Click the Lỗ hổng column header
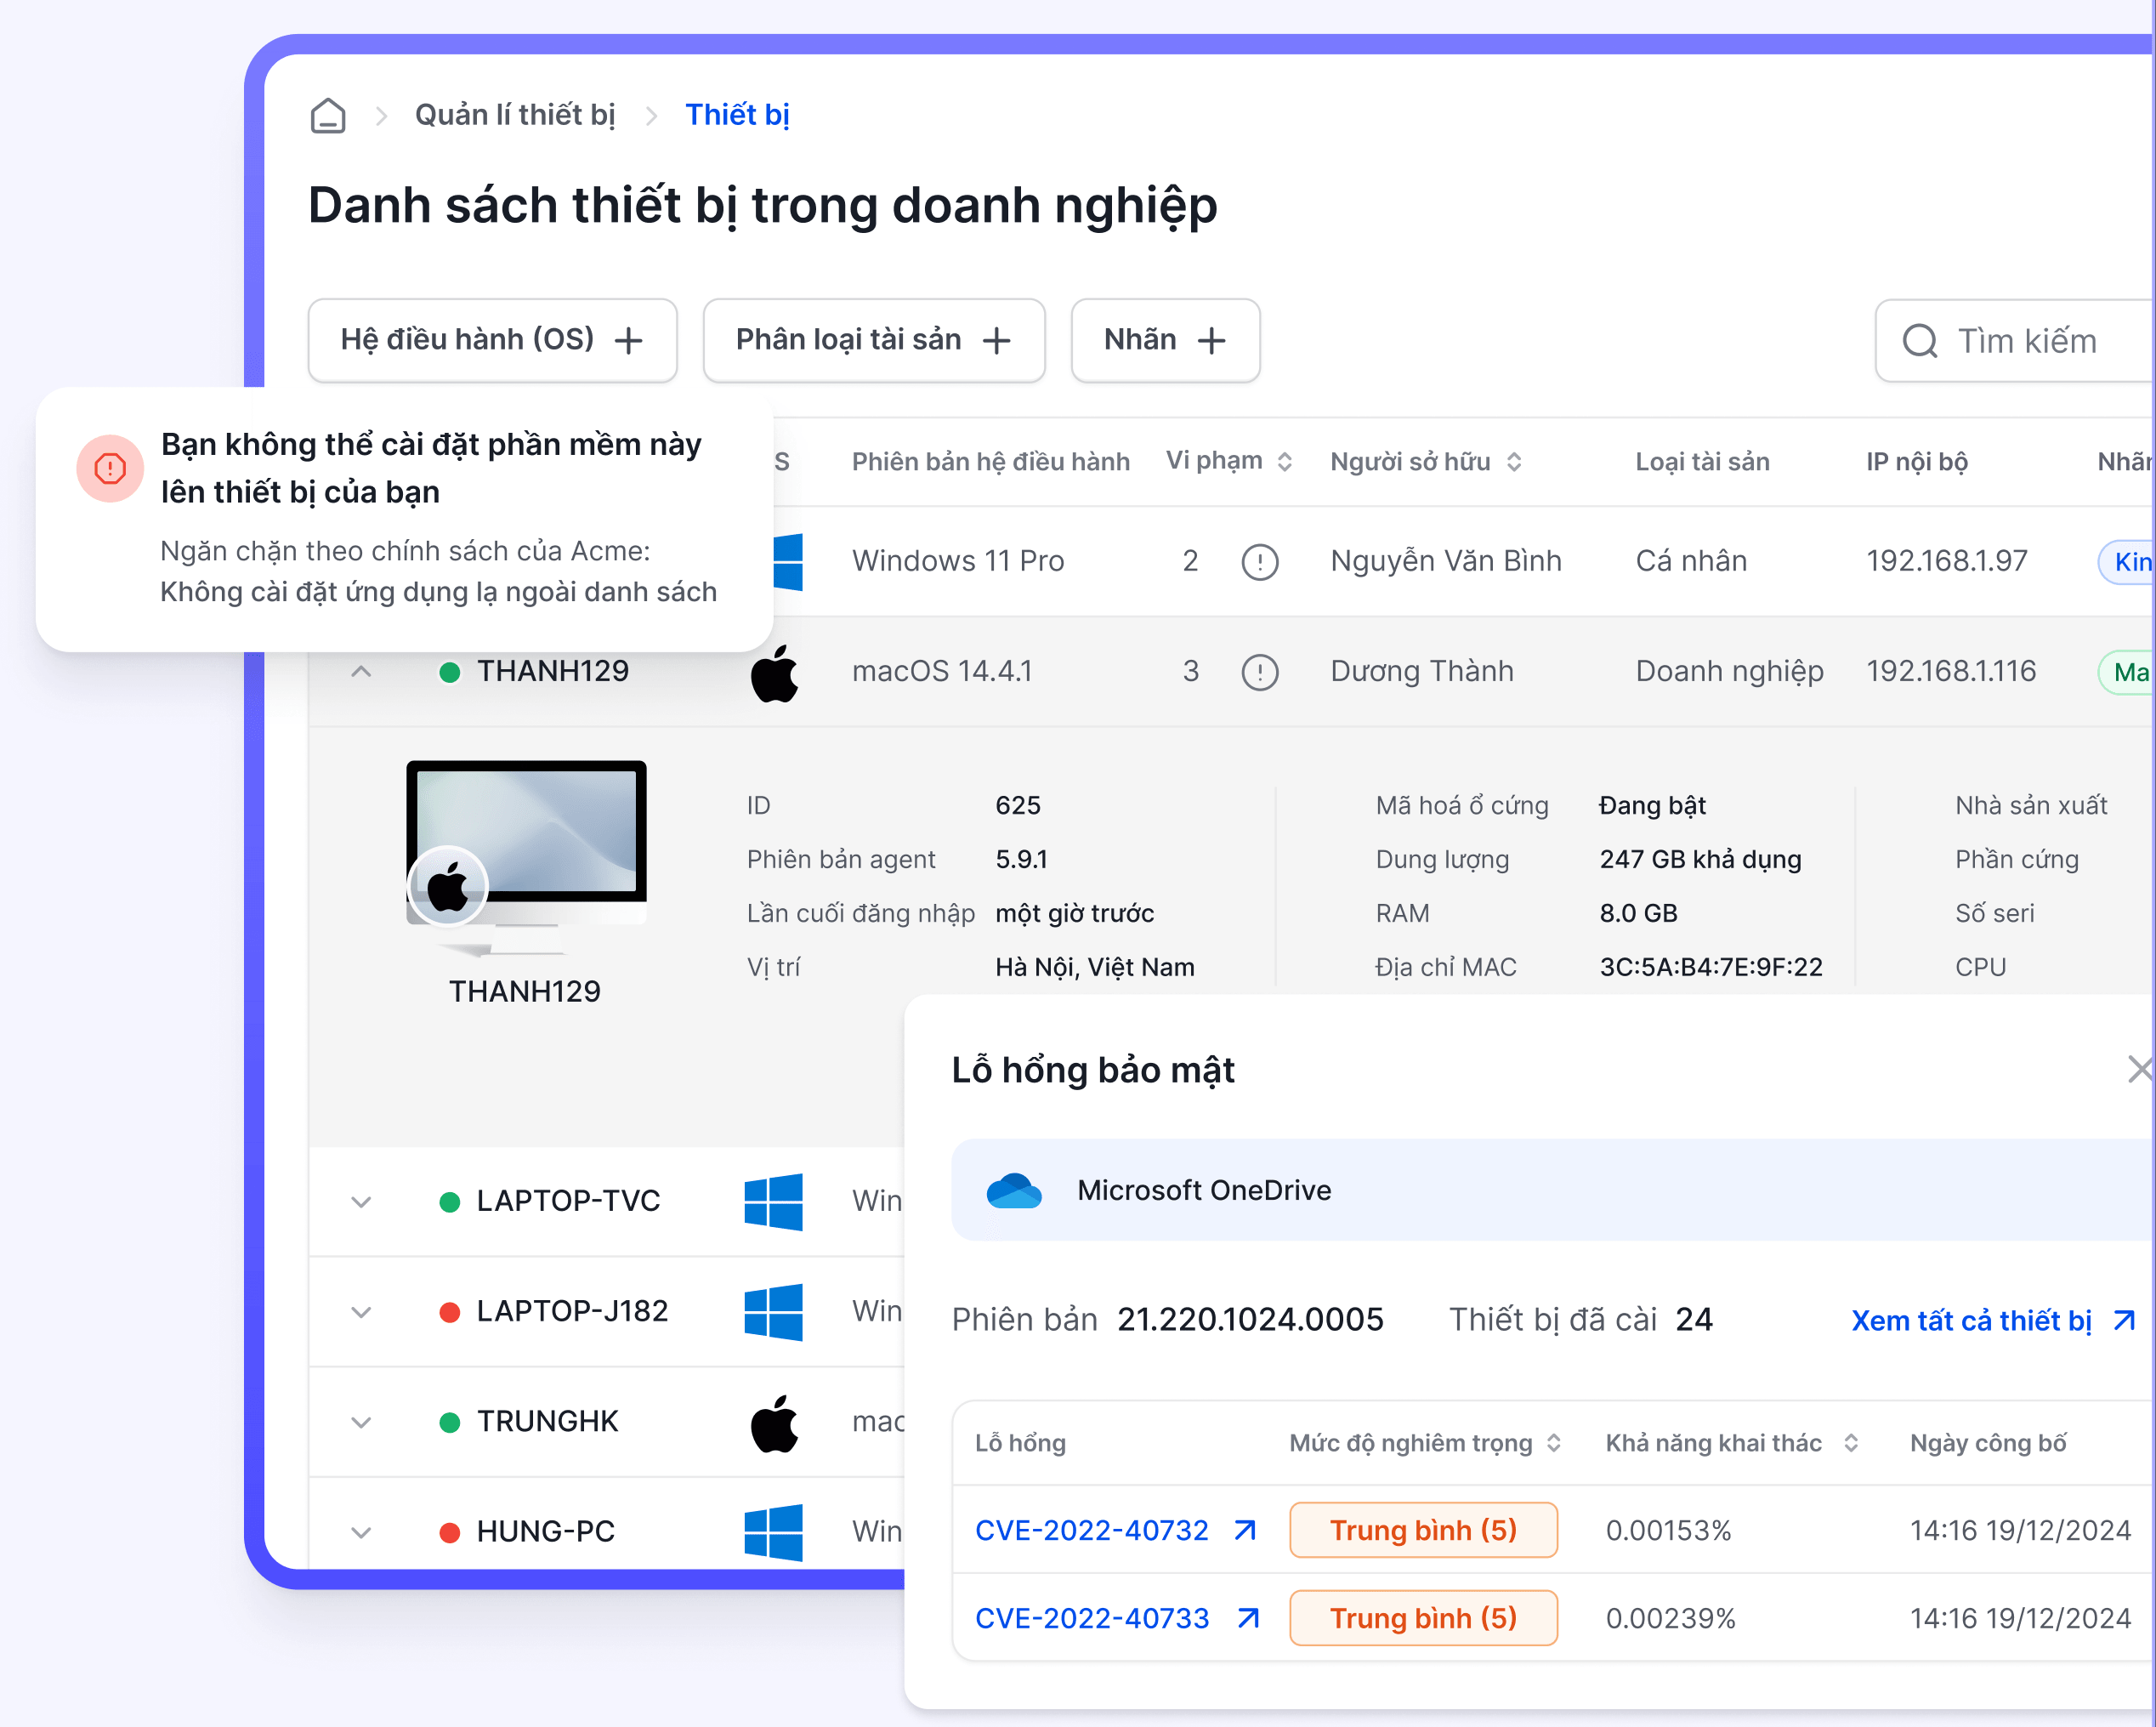 click(x=1020, y=1443)
